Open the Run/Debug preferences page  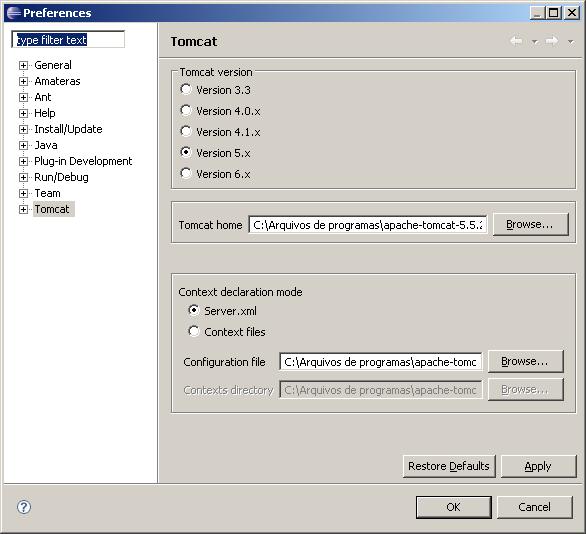coord(61,177)
